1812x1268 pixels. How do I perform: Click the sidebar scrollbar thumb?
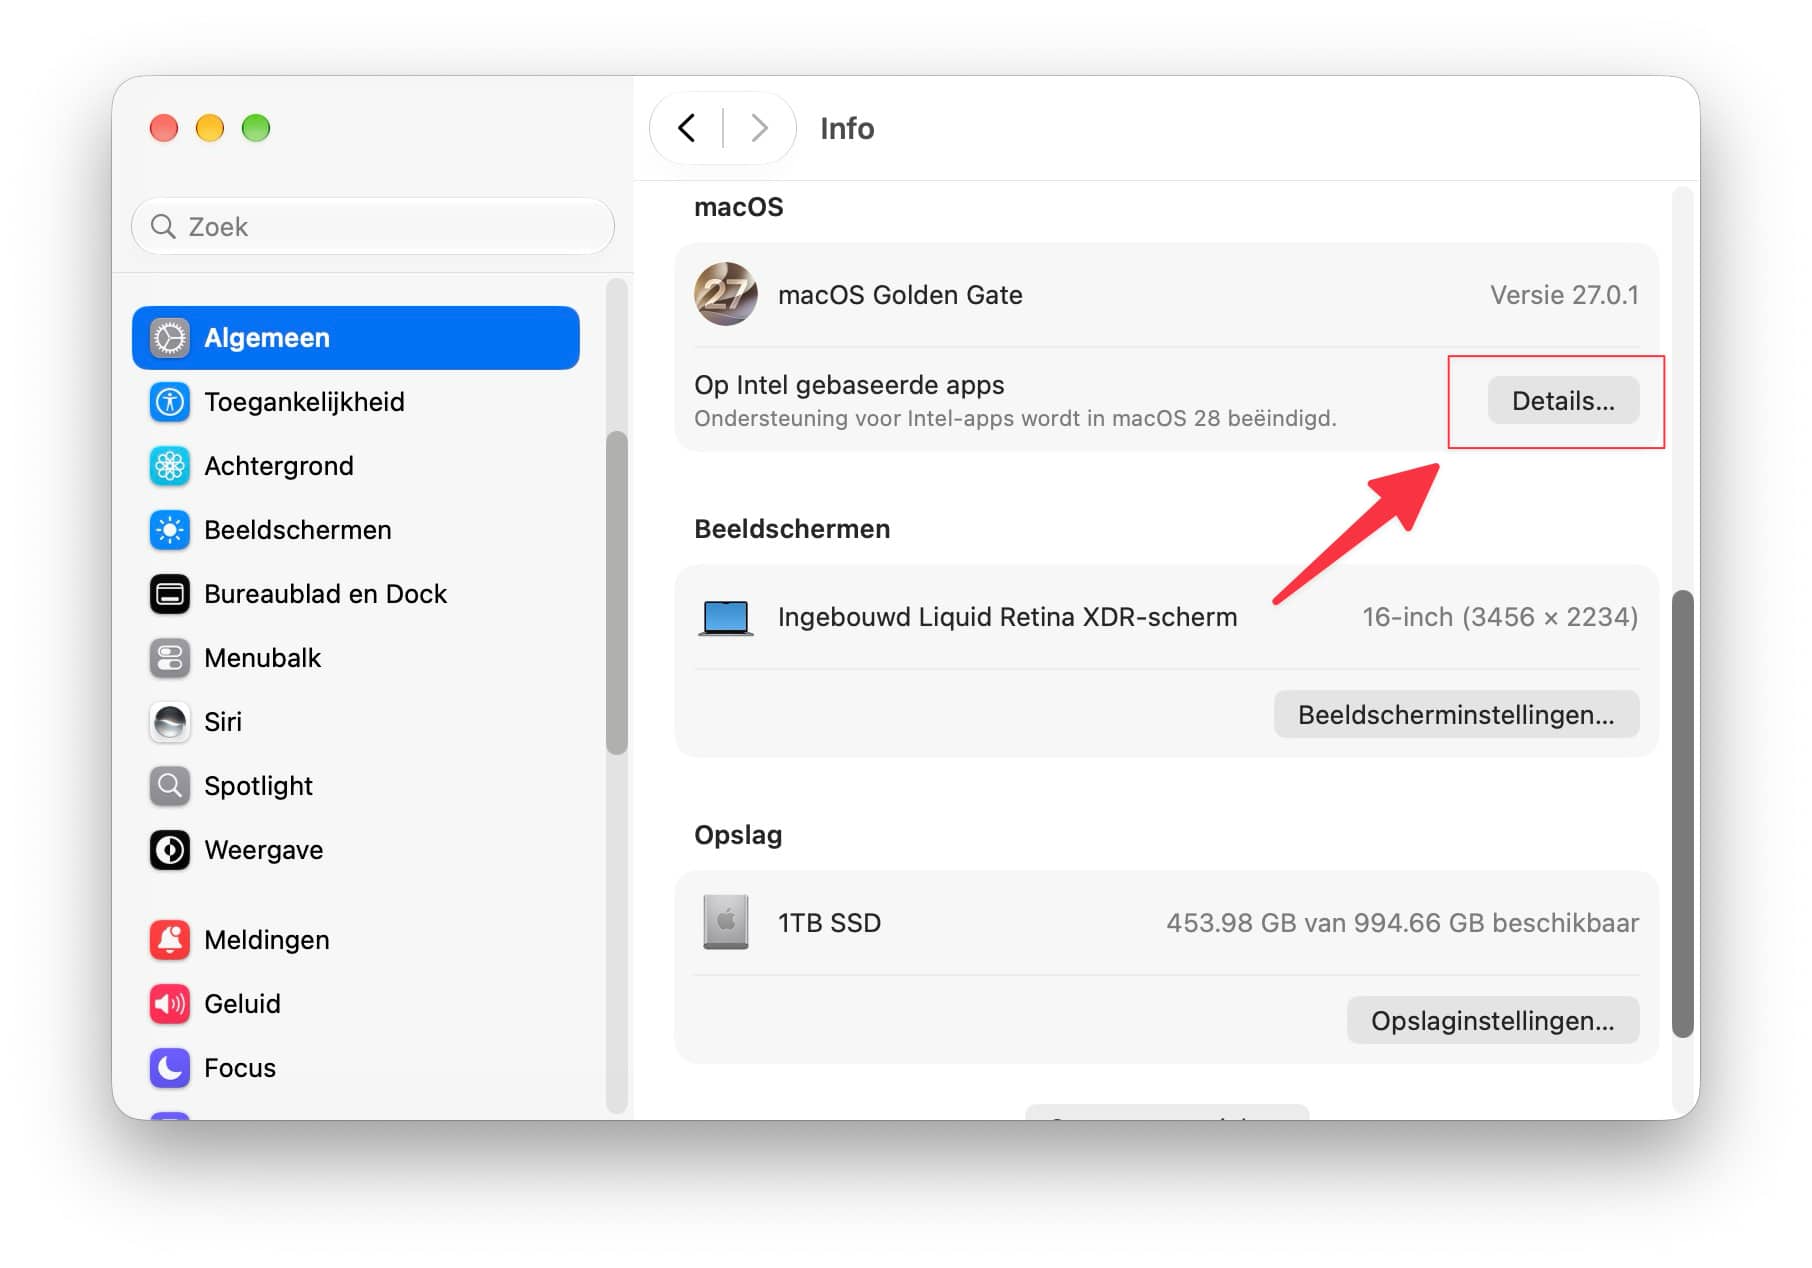point(617,592)
